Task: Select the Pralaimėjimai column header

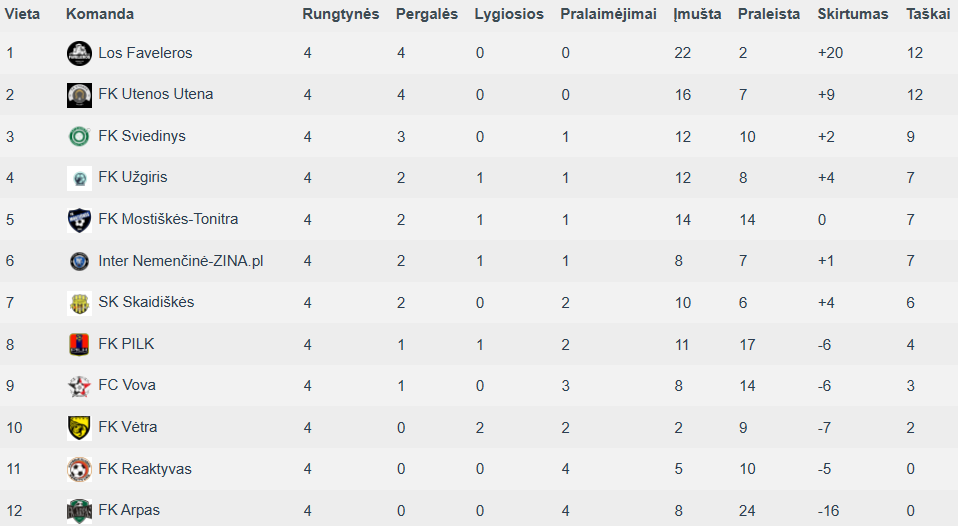Action: coord(609,14)
